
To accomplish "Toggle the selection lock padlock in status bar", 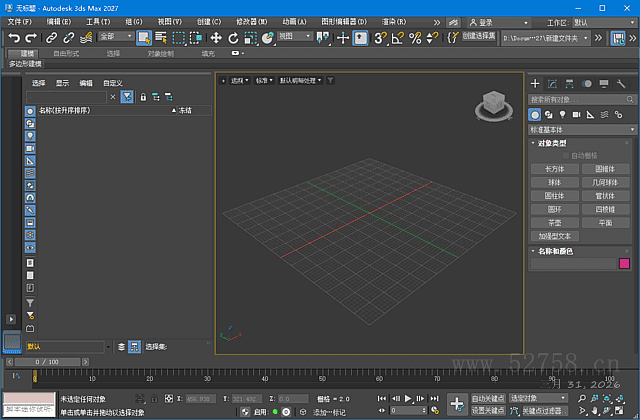I will 154,398.
